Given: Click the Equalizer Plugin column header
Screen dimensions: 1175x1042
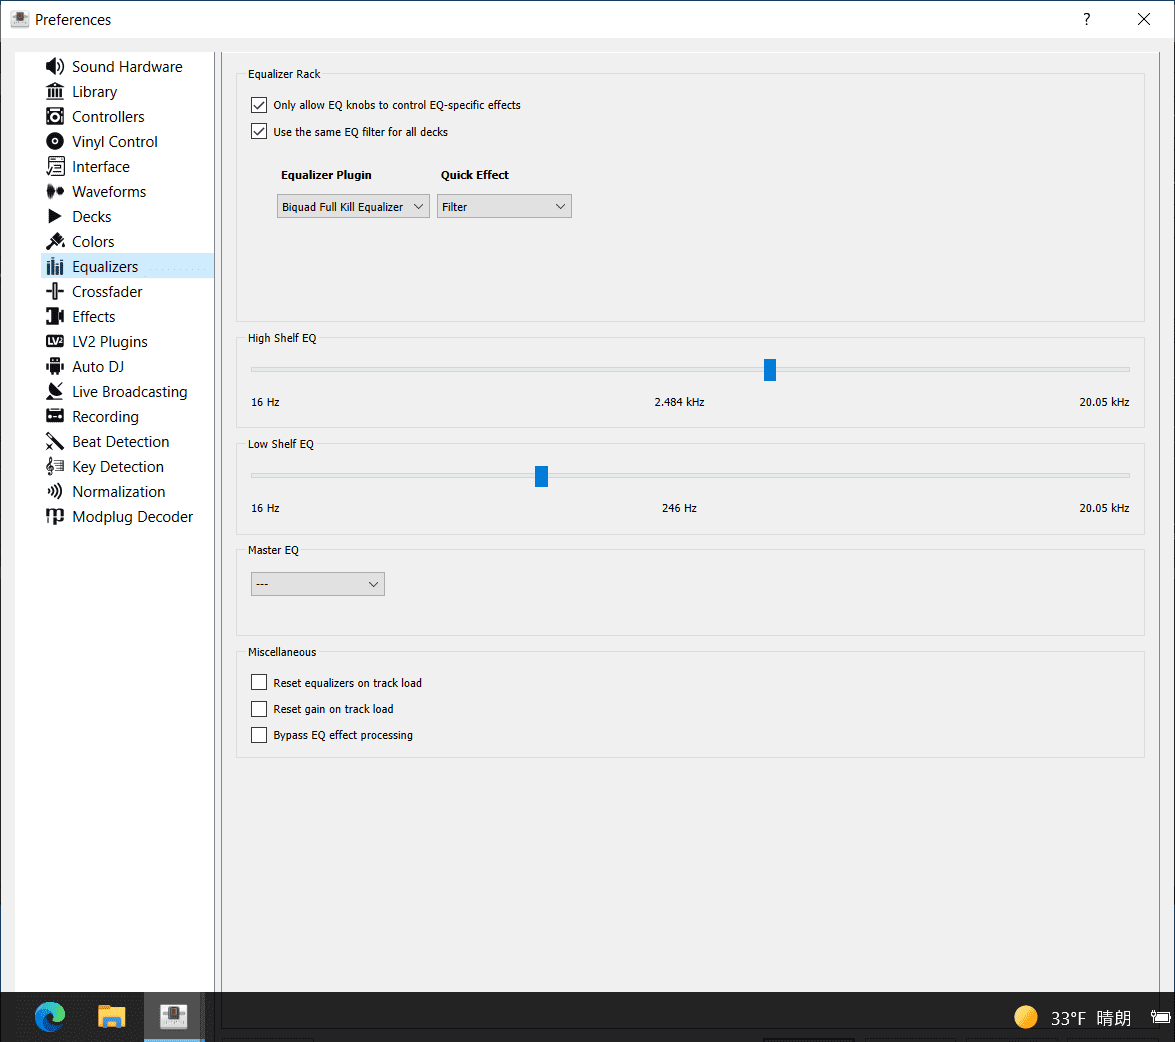Looking at the screenshot, I should tap(326, 175).
